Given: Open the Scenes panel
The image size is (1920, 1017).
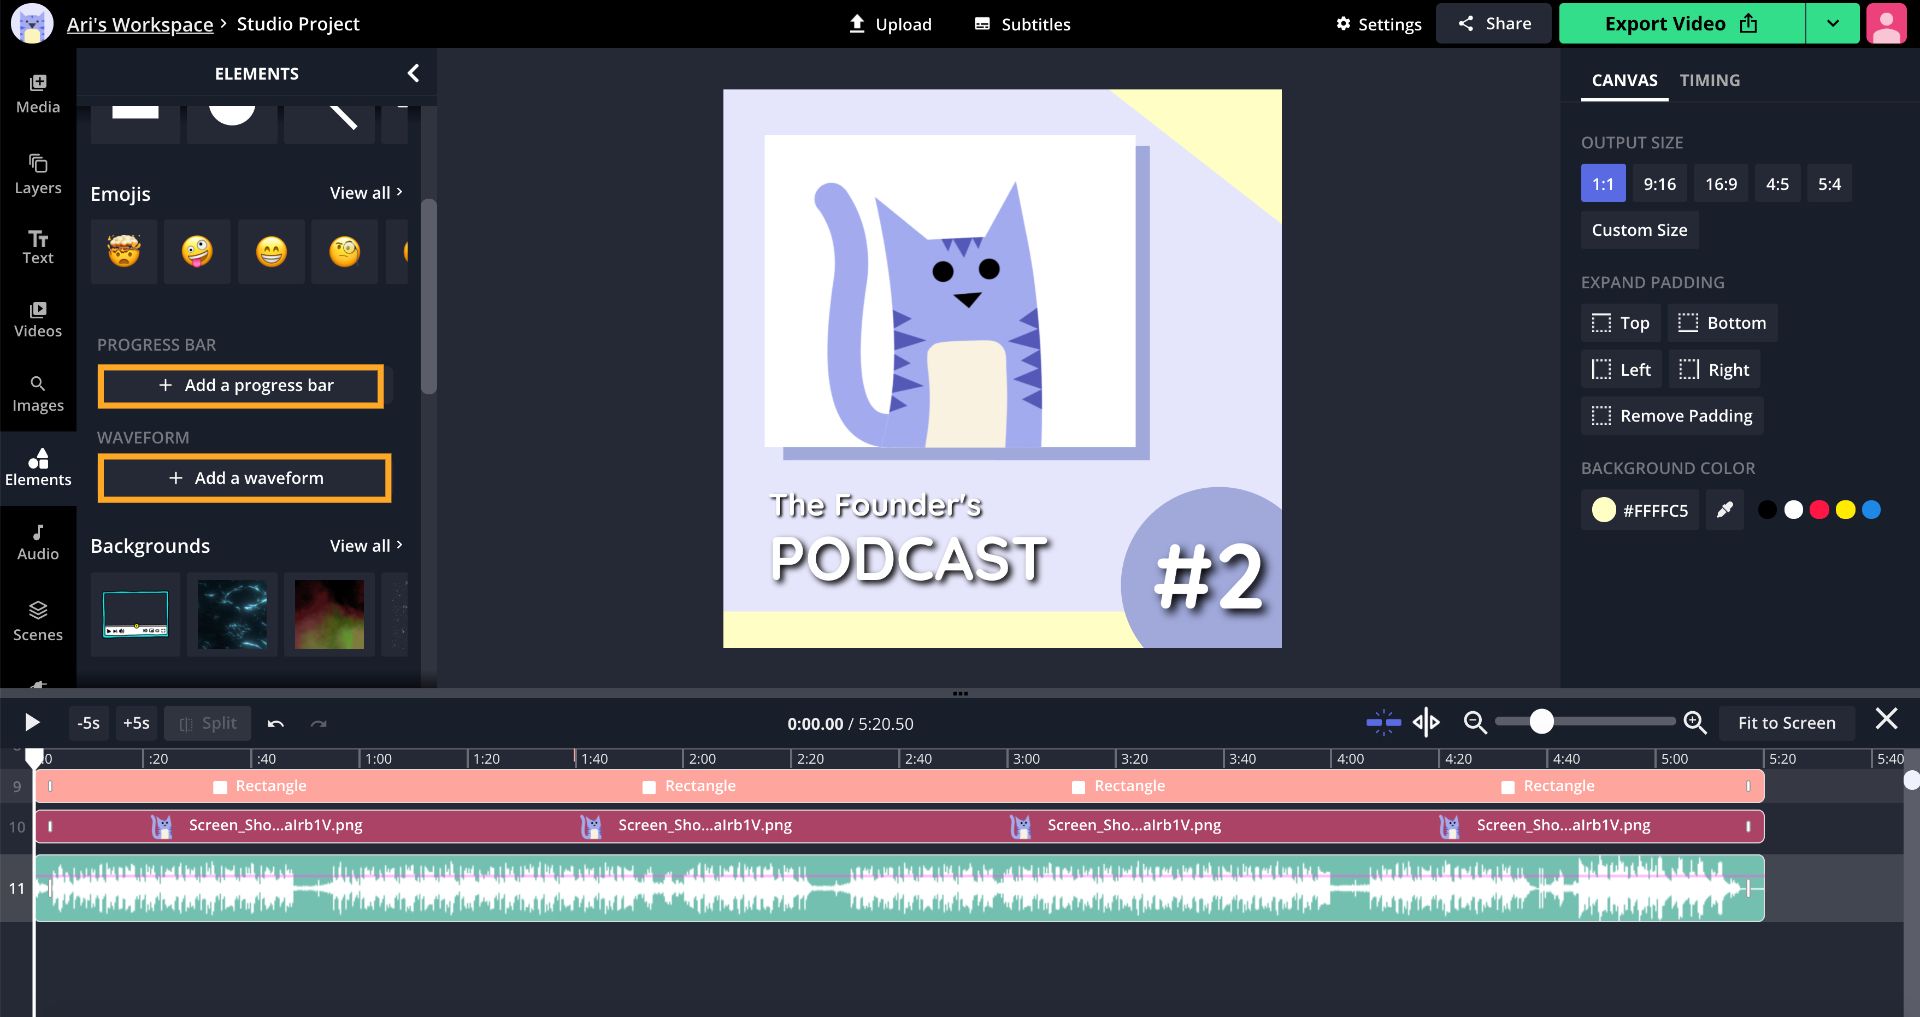Looking at the screenshot, I should pyautogui.click(x=38, y=621).
